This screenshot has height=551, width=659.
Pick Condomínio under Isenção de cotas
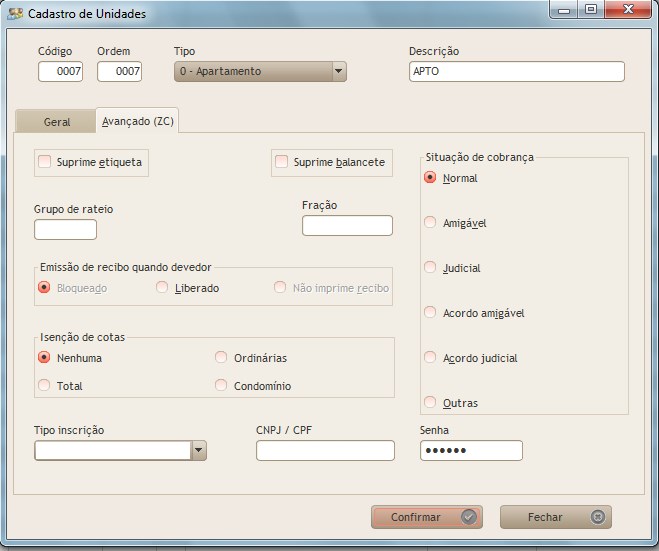(221, 385)
